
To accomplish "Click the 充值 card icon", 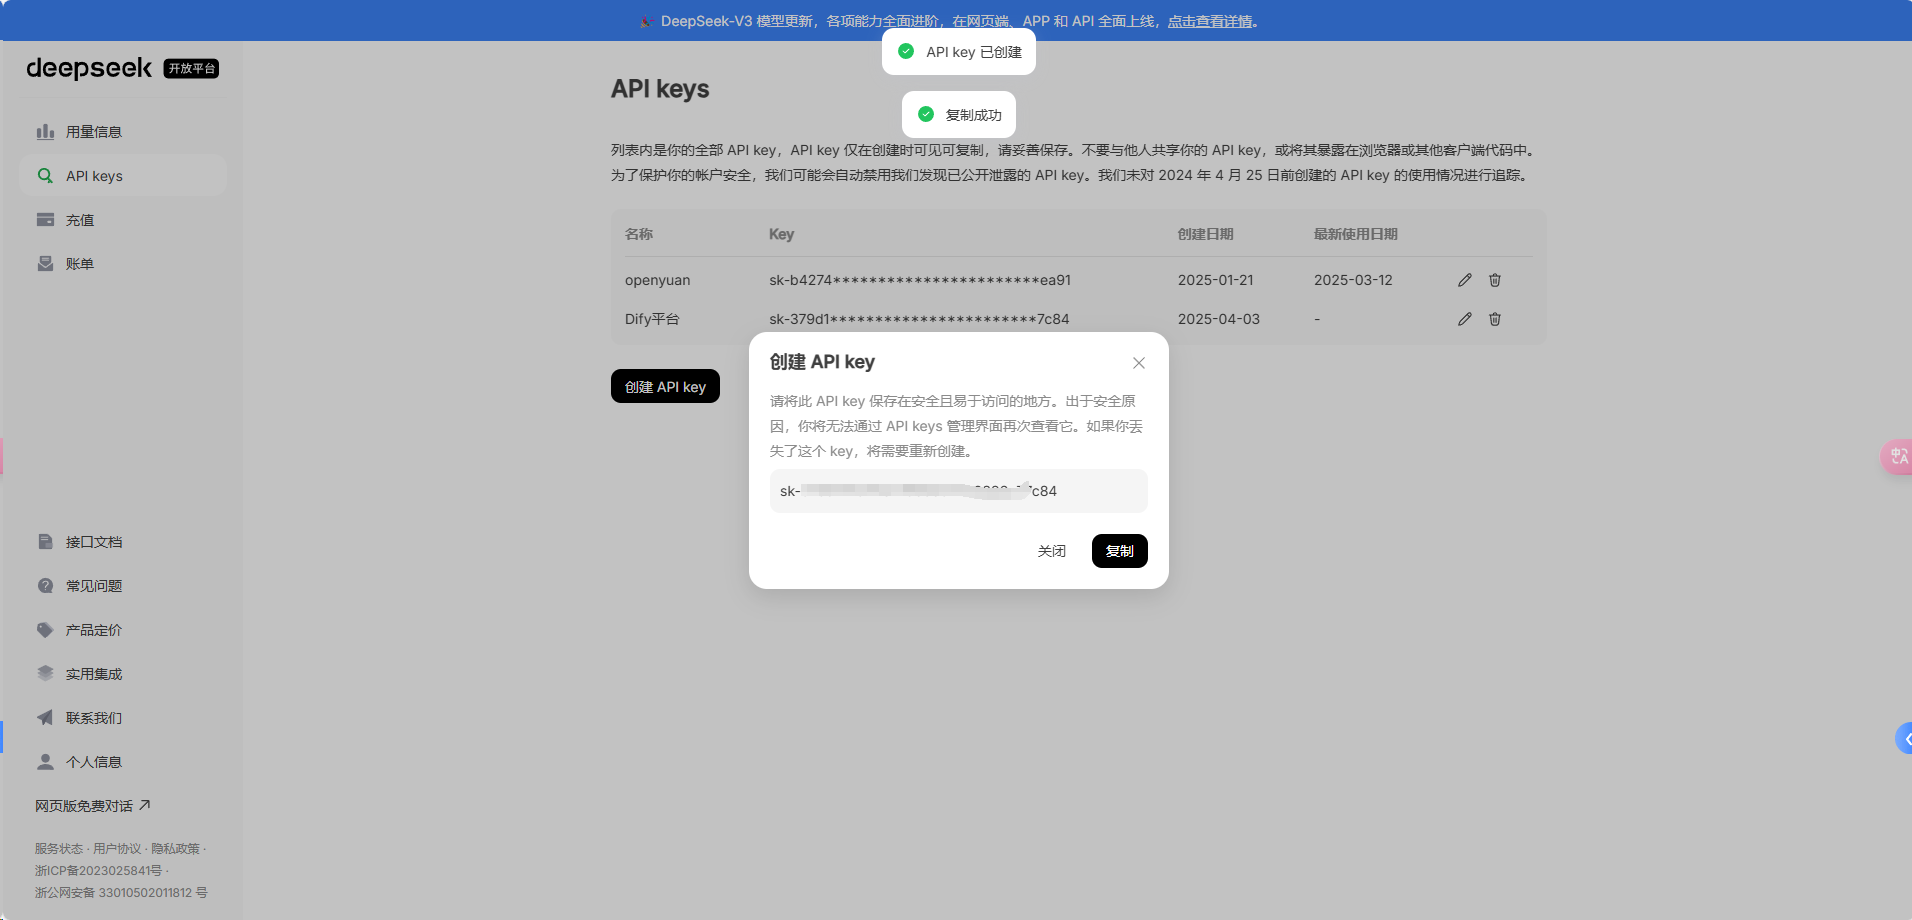I will (45, 220).
